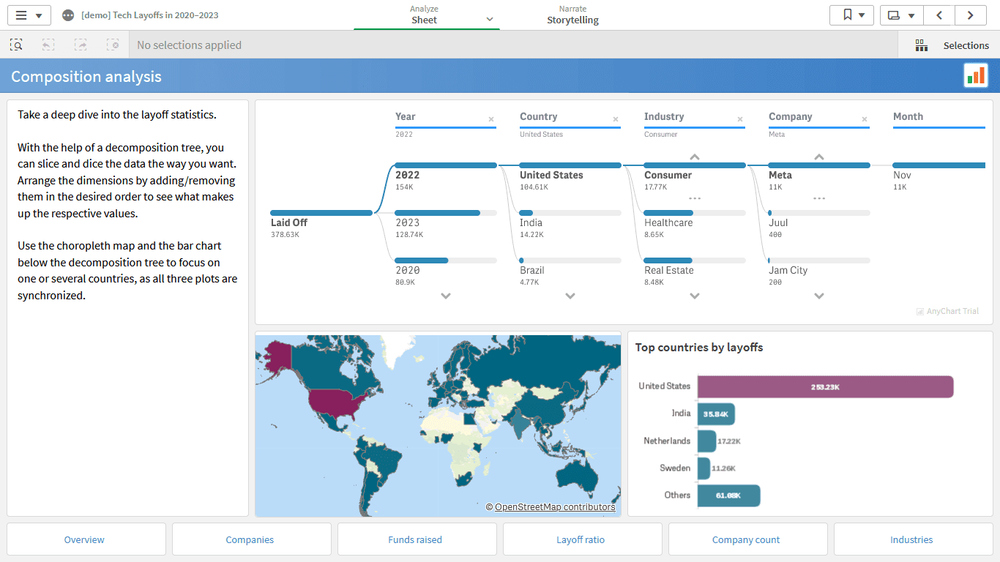Remove the Company dimension with X
The width and height of the screenshot is (1000, 562).
[865, 119]
